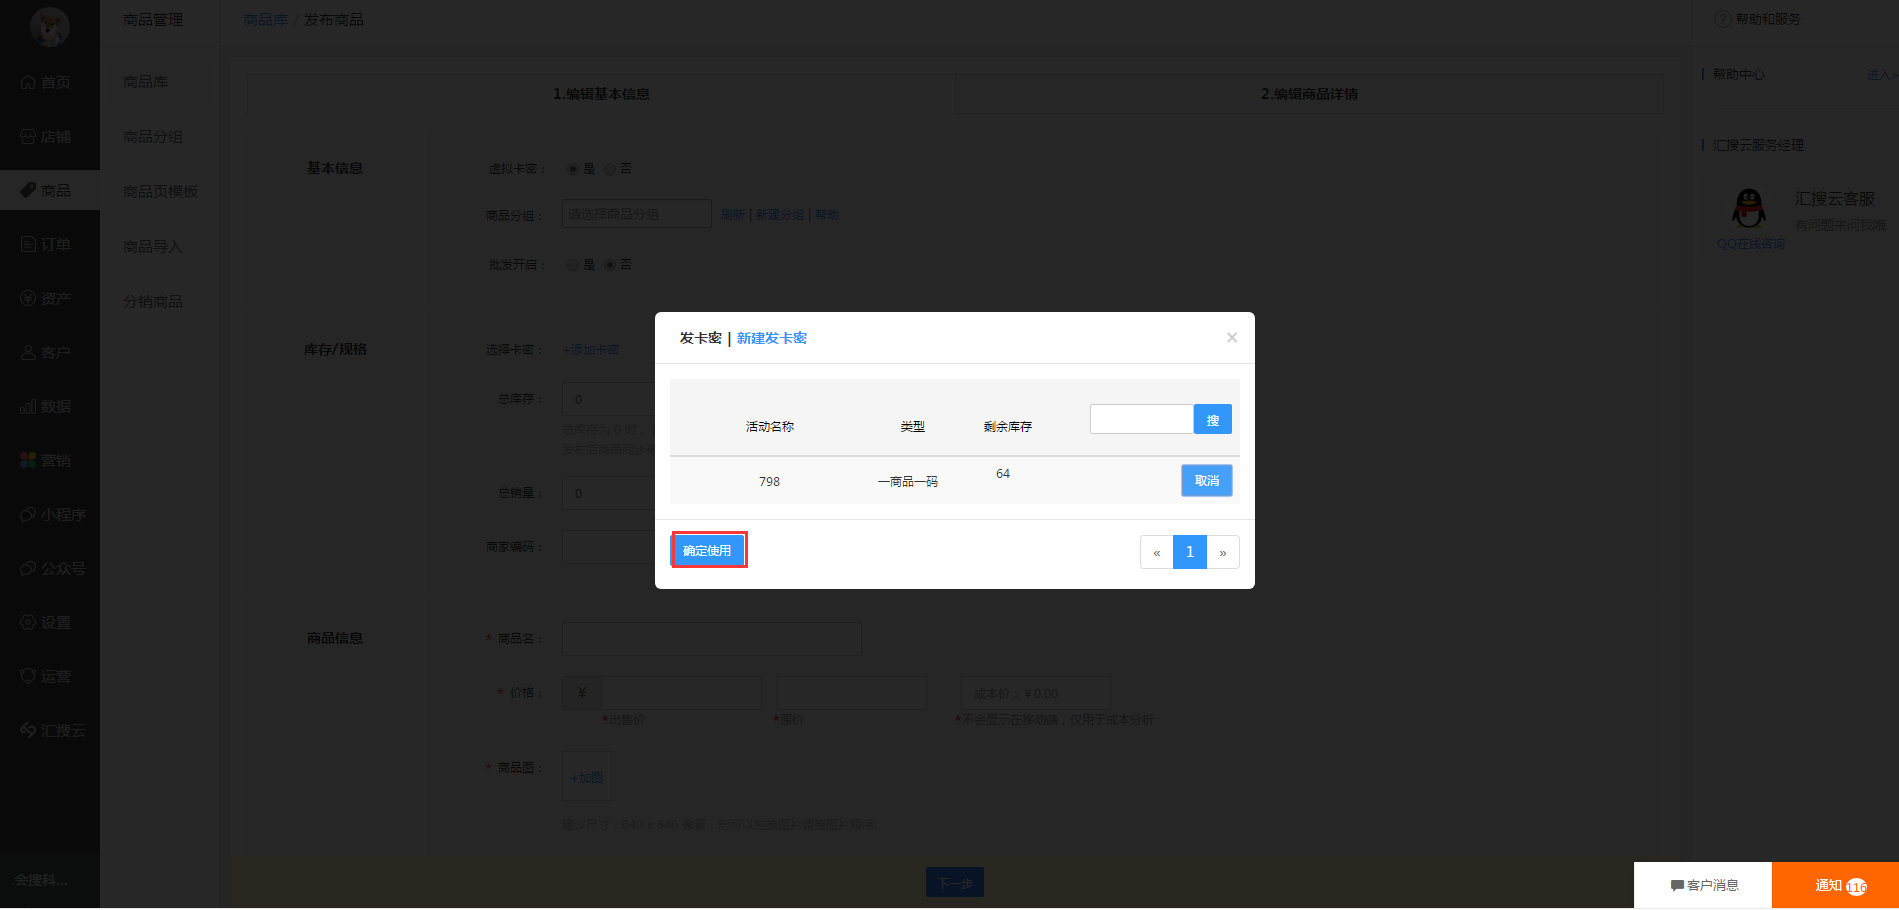The width and height of the screenshot is (1899, 910).
Task: Switch to 新建发卡密 tab
Action: [771, 338]
